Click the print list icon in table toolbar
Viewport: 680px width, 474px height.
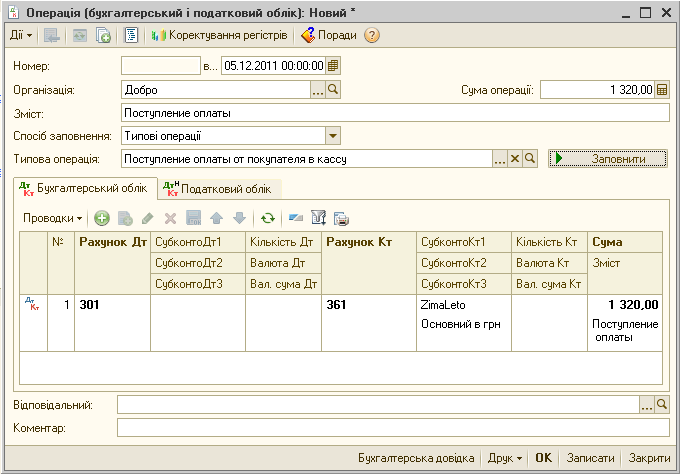(x=342, y=218)
